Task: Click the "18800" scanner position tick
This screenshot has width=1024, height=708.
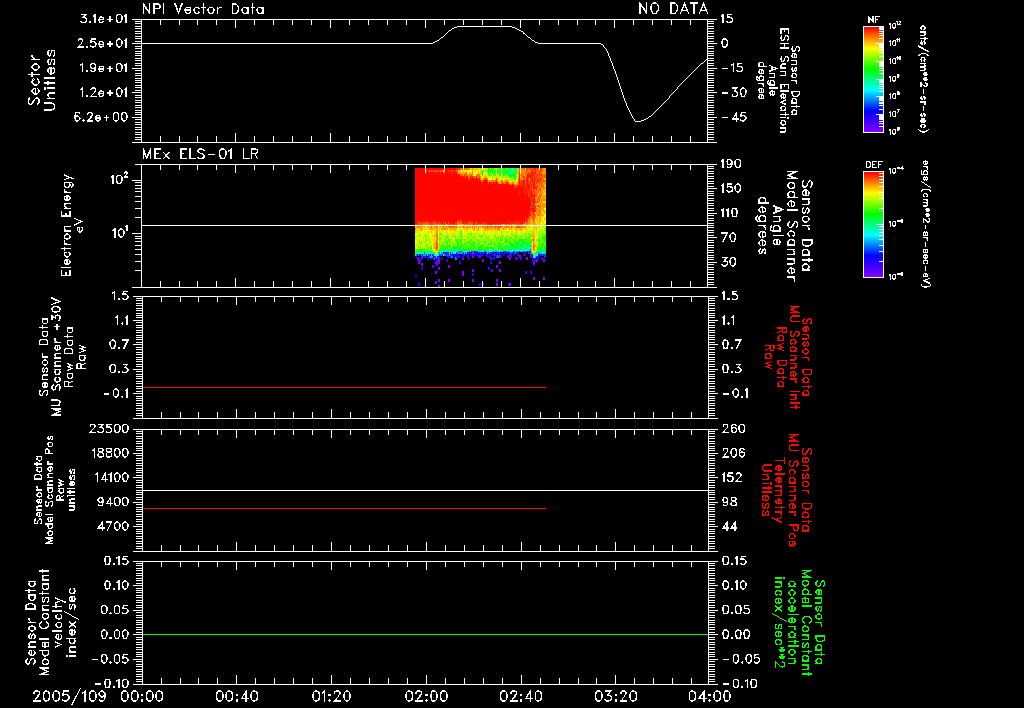Action: click(110, 453)
